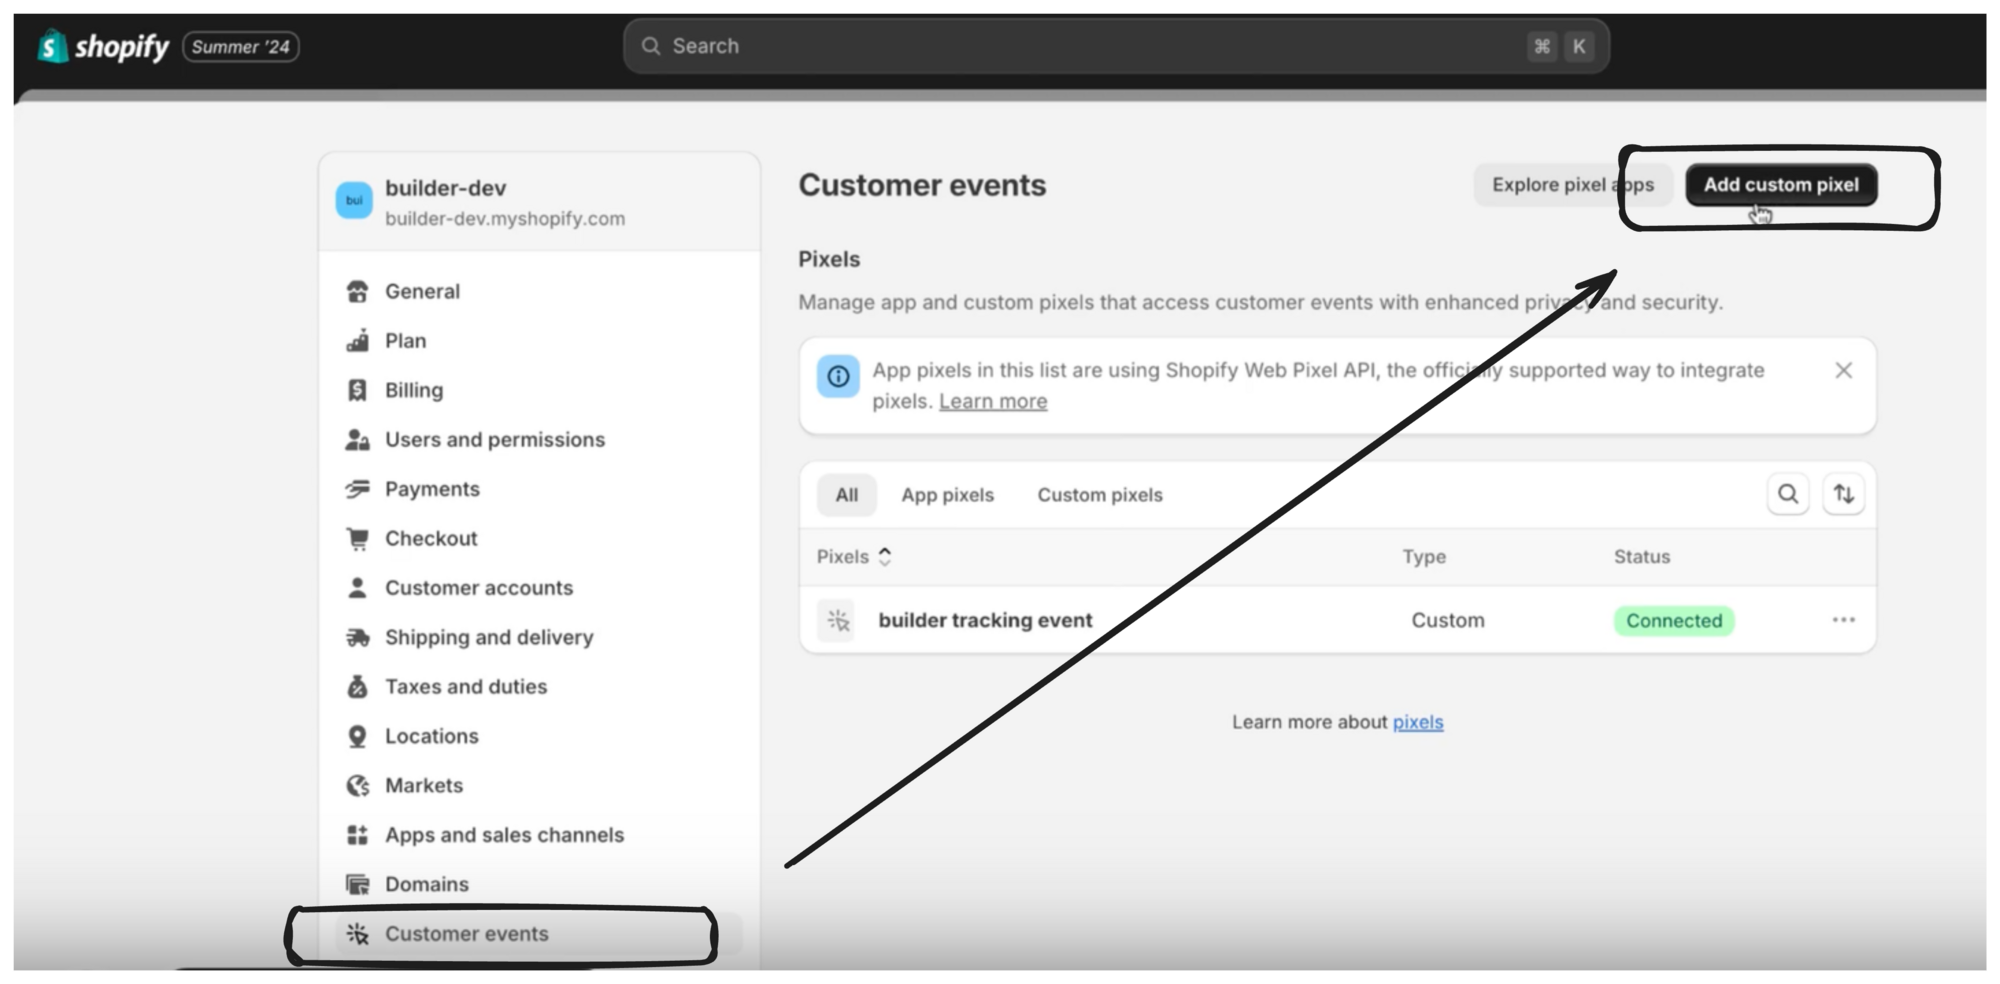Select the Locations pin icon
Image resolution: width=2000 pixels, height=984 pixels.
click(x=357, y=736)
